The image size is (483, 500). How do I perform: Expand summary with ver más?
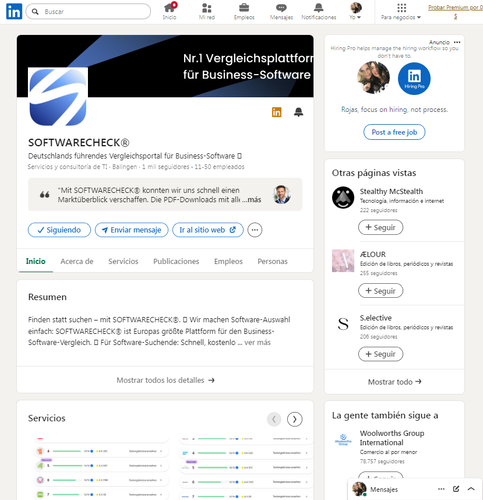point(257,342)
